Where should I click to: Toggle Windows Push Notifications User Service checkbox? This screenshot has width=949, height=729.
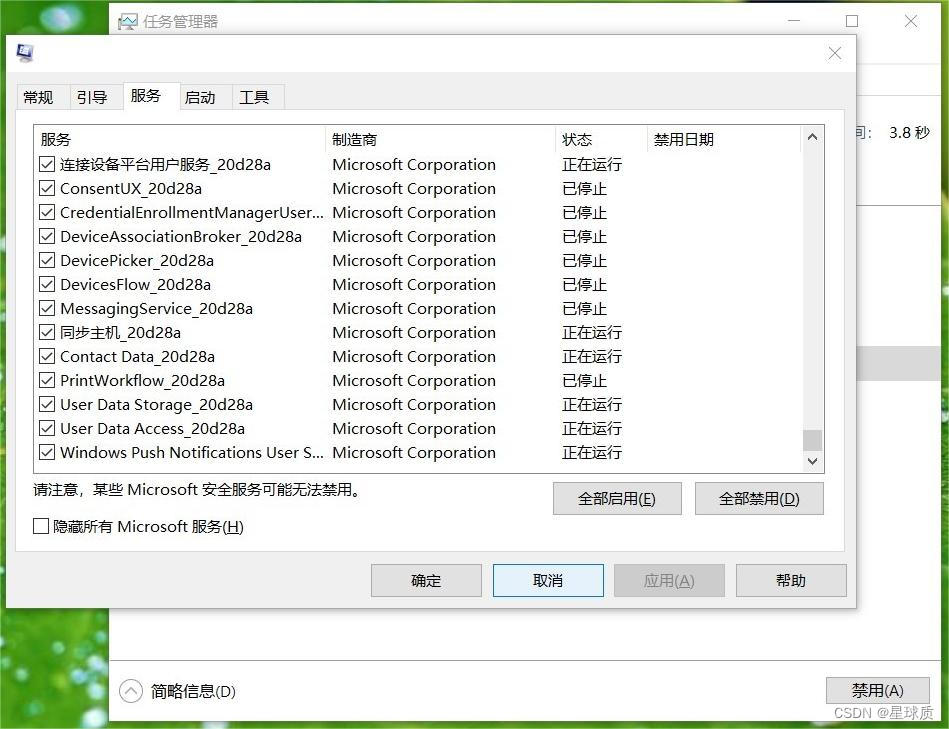tap(47, 452)
